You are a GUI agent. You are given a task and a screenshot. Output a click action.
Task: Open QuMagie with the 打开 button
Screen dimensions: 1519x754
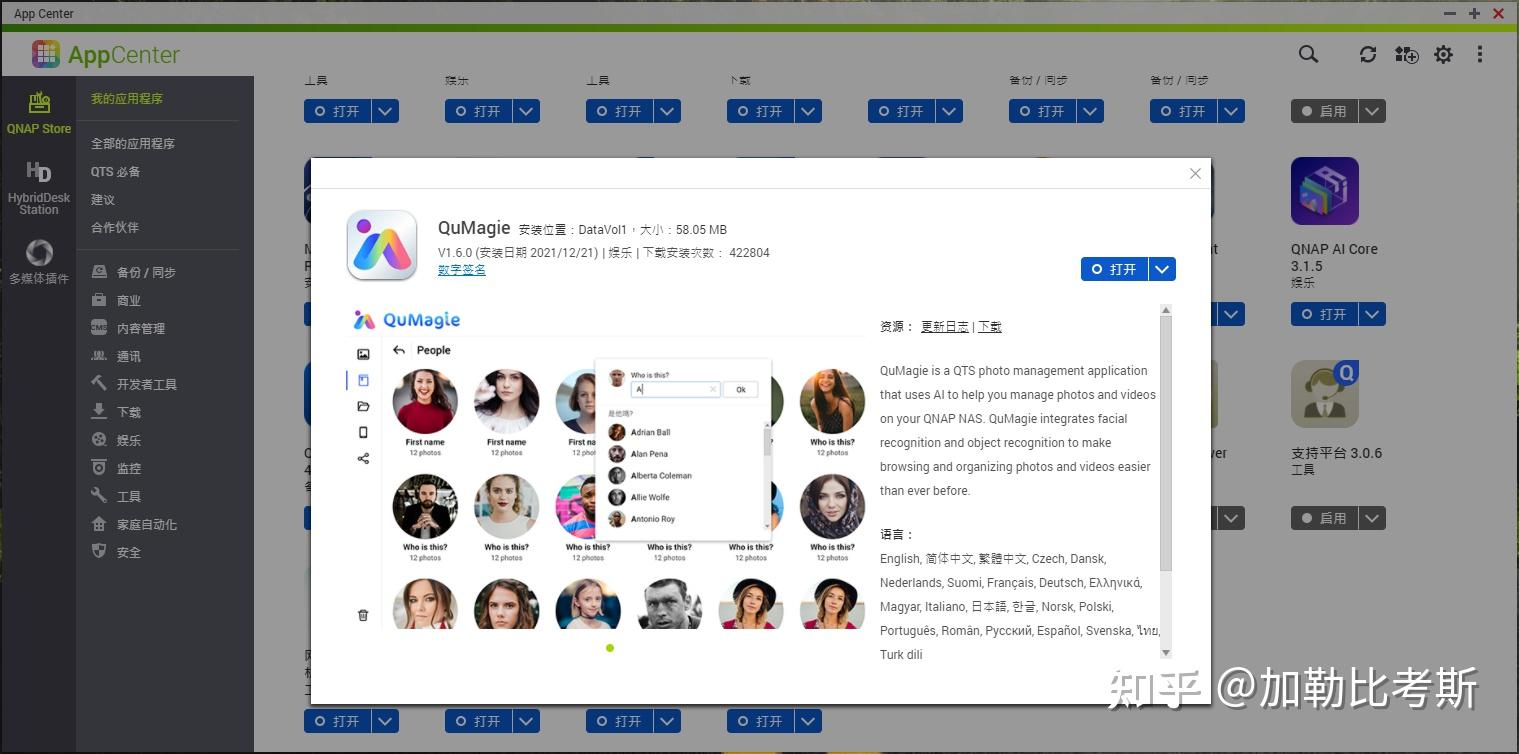pos(1115,269)
